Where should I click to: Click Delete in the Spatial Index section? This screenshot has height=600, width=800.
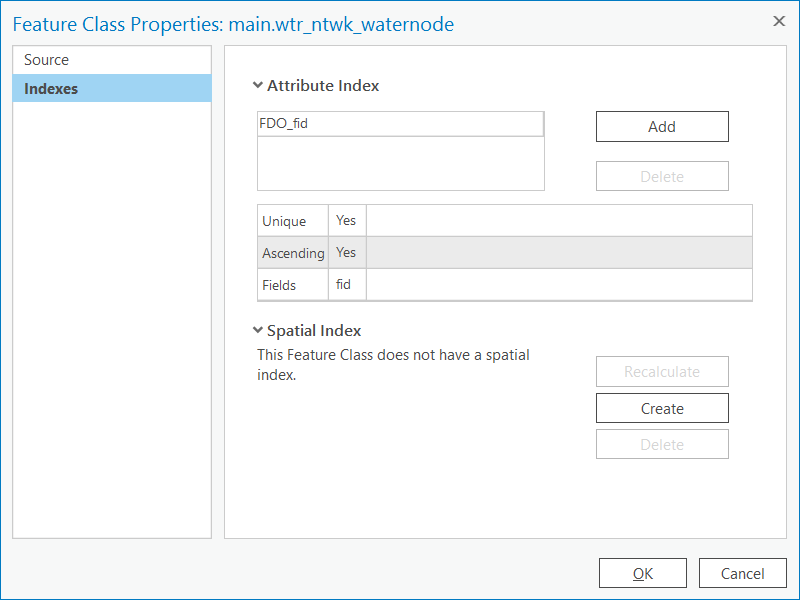pyautogui.click(x=662, y=444)
